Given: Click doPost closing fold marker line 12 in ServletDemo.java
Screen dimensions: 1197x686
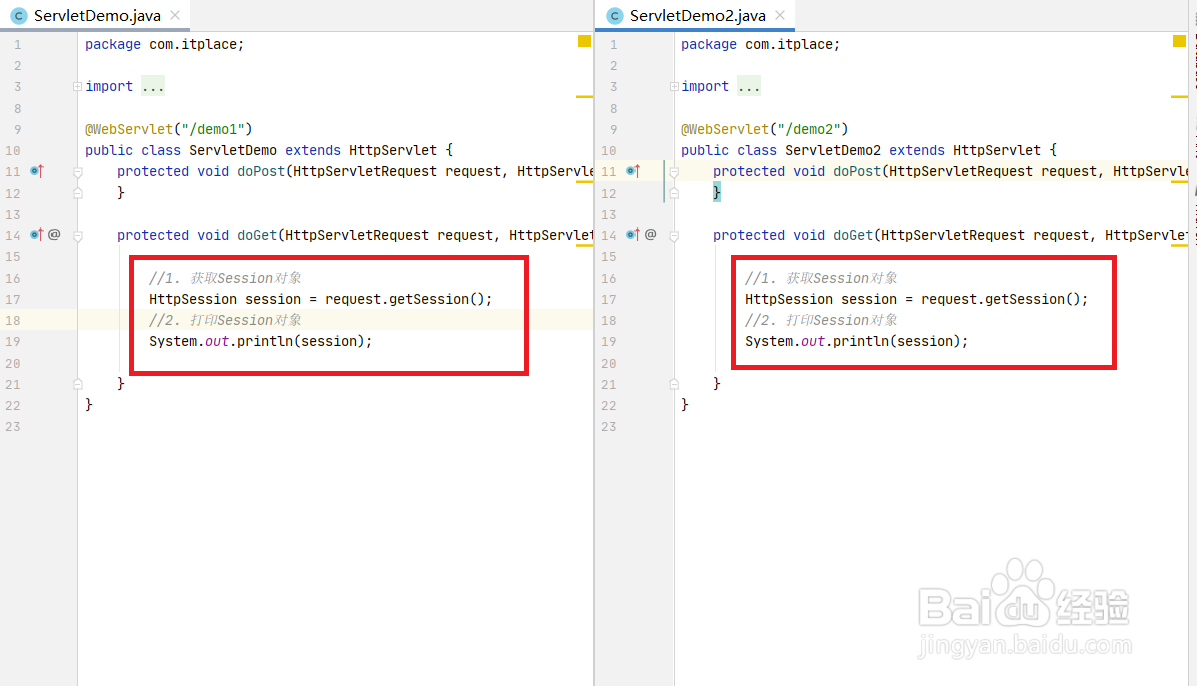Looking at the screenshot, I should (x=77, y=193).
